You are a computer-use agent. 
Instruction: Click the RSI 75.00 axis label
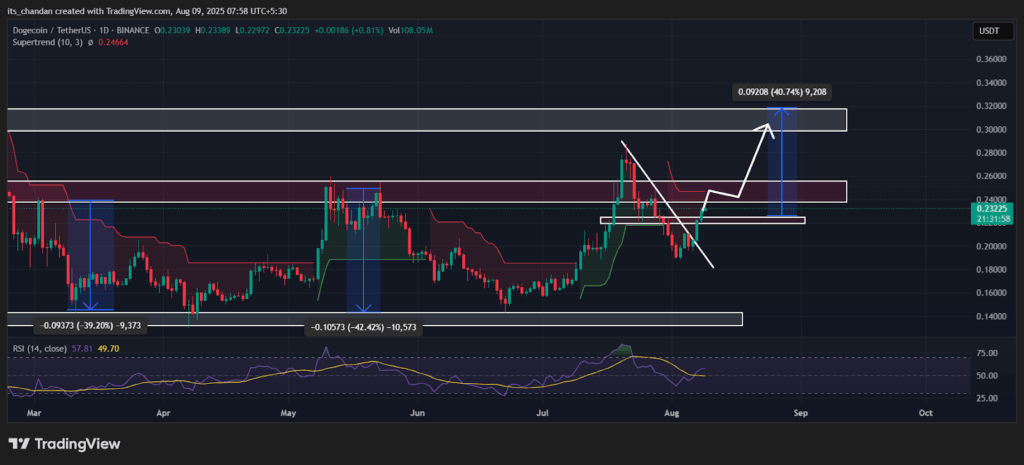(x=987, y=353)
